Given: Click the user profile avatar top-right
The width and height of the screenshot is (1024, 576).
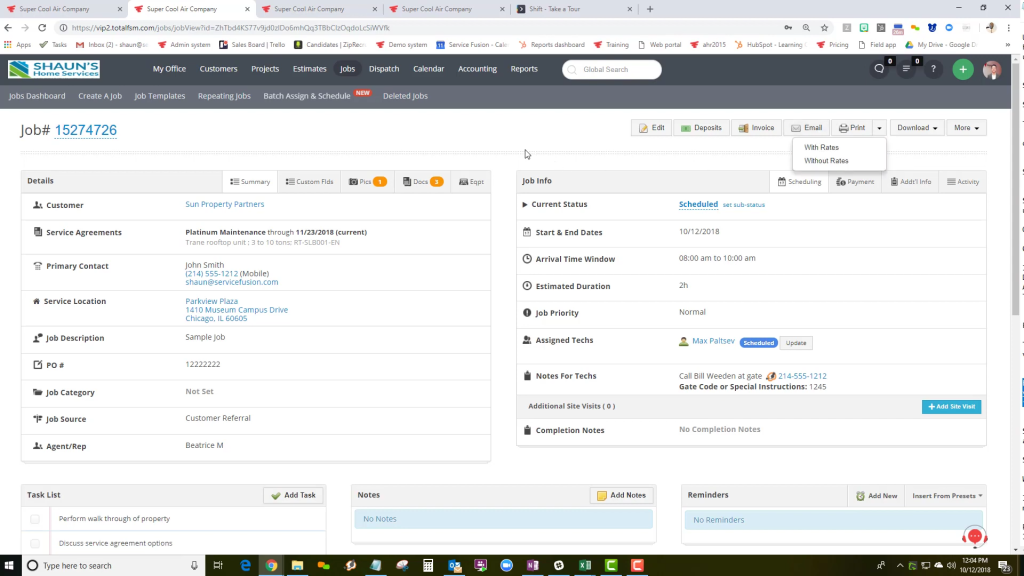Looking at the screenshot, I should pyautogui.click(x=991, y=69).
